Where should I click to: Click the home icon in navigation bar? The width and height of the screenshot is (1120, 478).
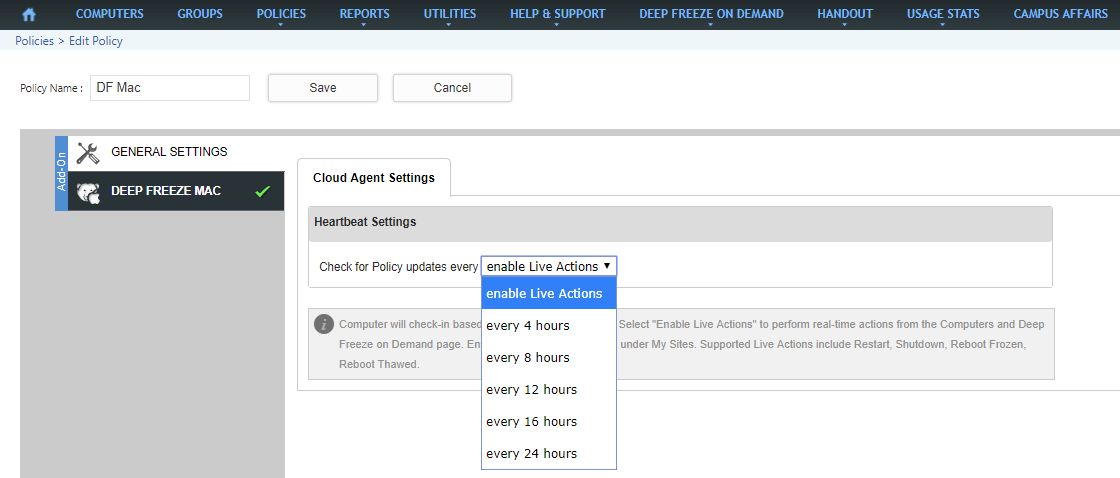point(29,15)
